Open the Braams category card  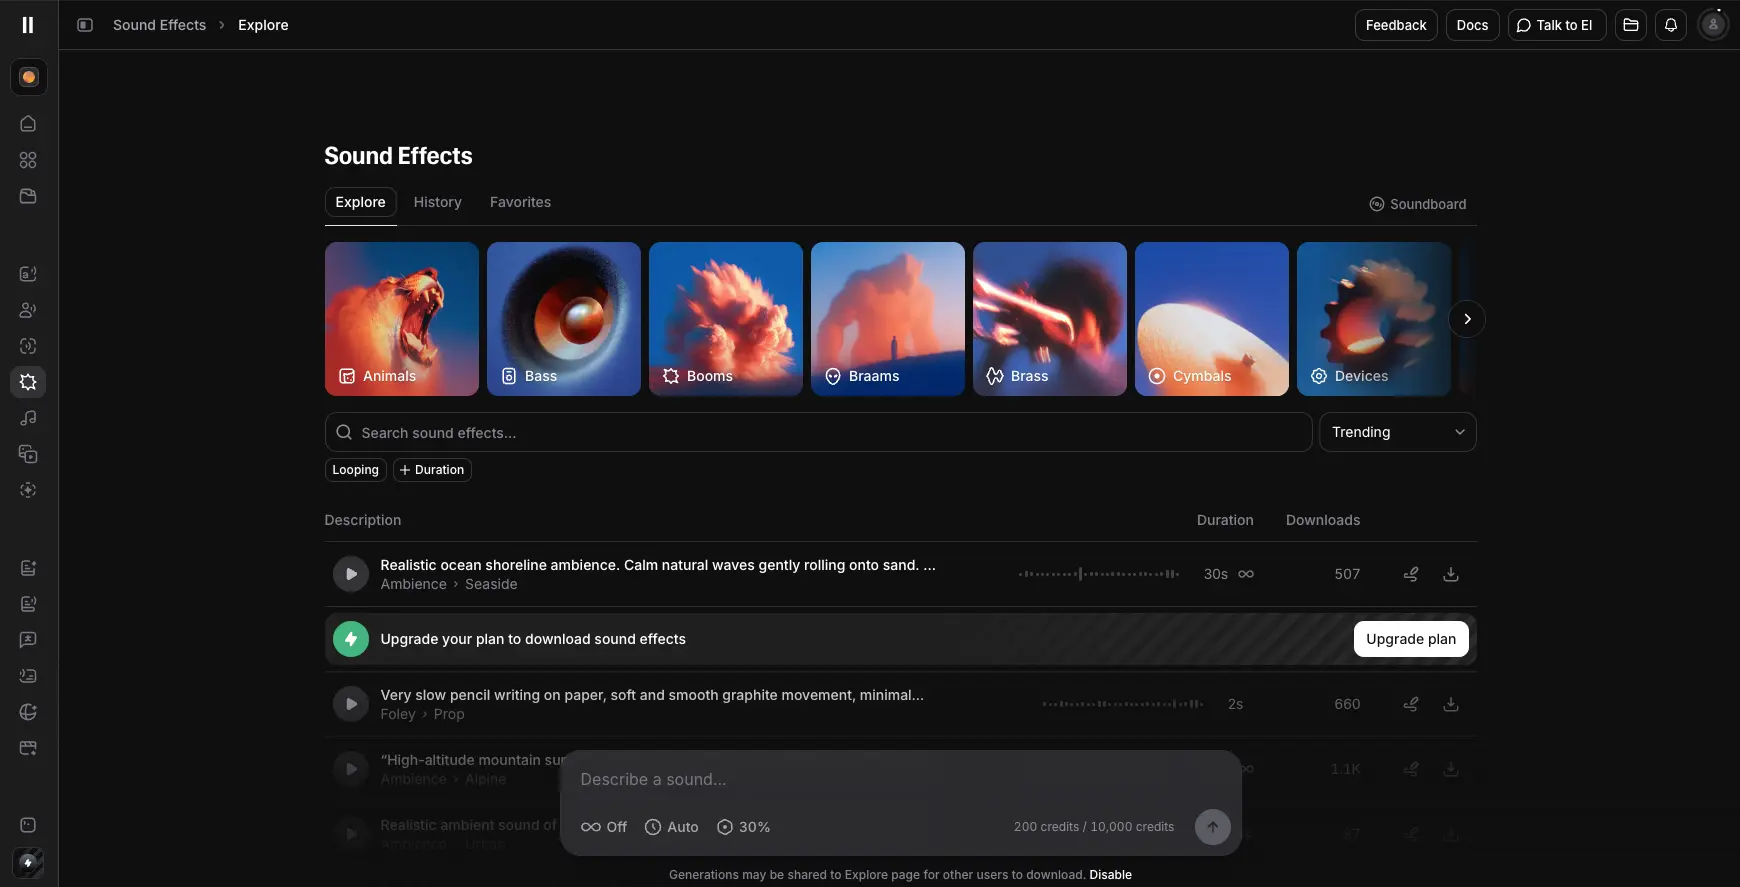click(x=888, y=319)
